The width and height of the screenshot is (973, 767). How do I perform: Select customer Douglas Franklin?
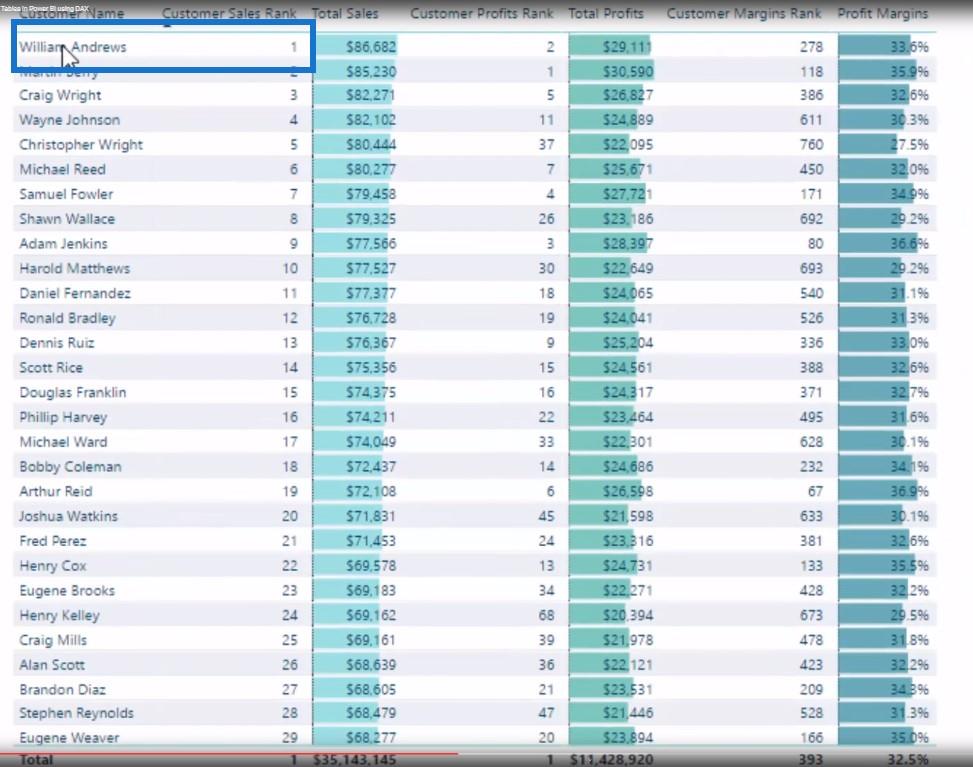(x=73, y=393)
